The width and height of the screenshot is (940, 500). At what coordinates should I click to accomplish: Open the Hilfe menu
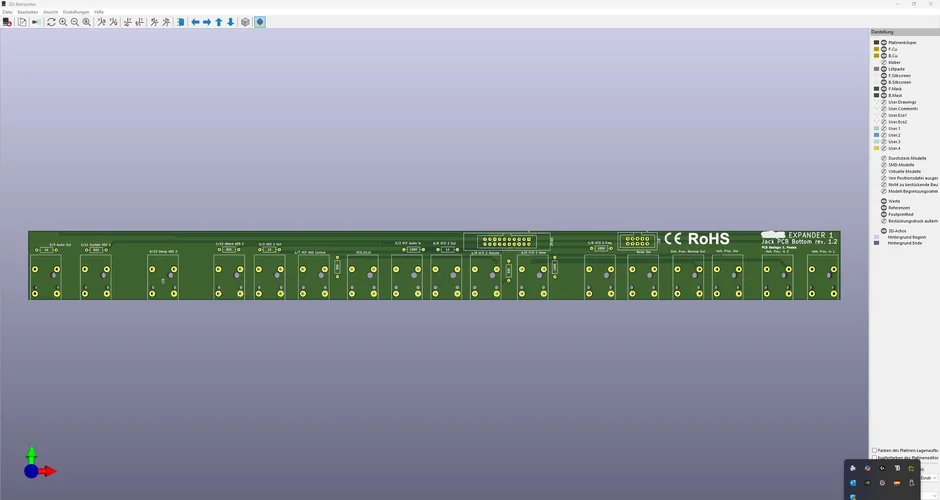point(99,12)
